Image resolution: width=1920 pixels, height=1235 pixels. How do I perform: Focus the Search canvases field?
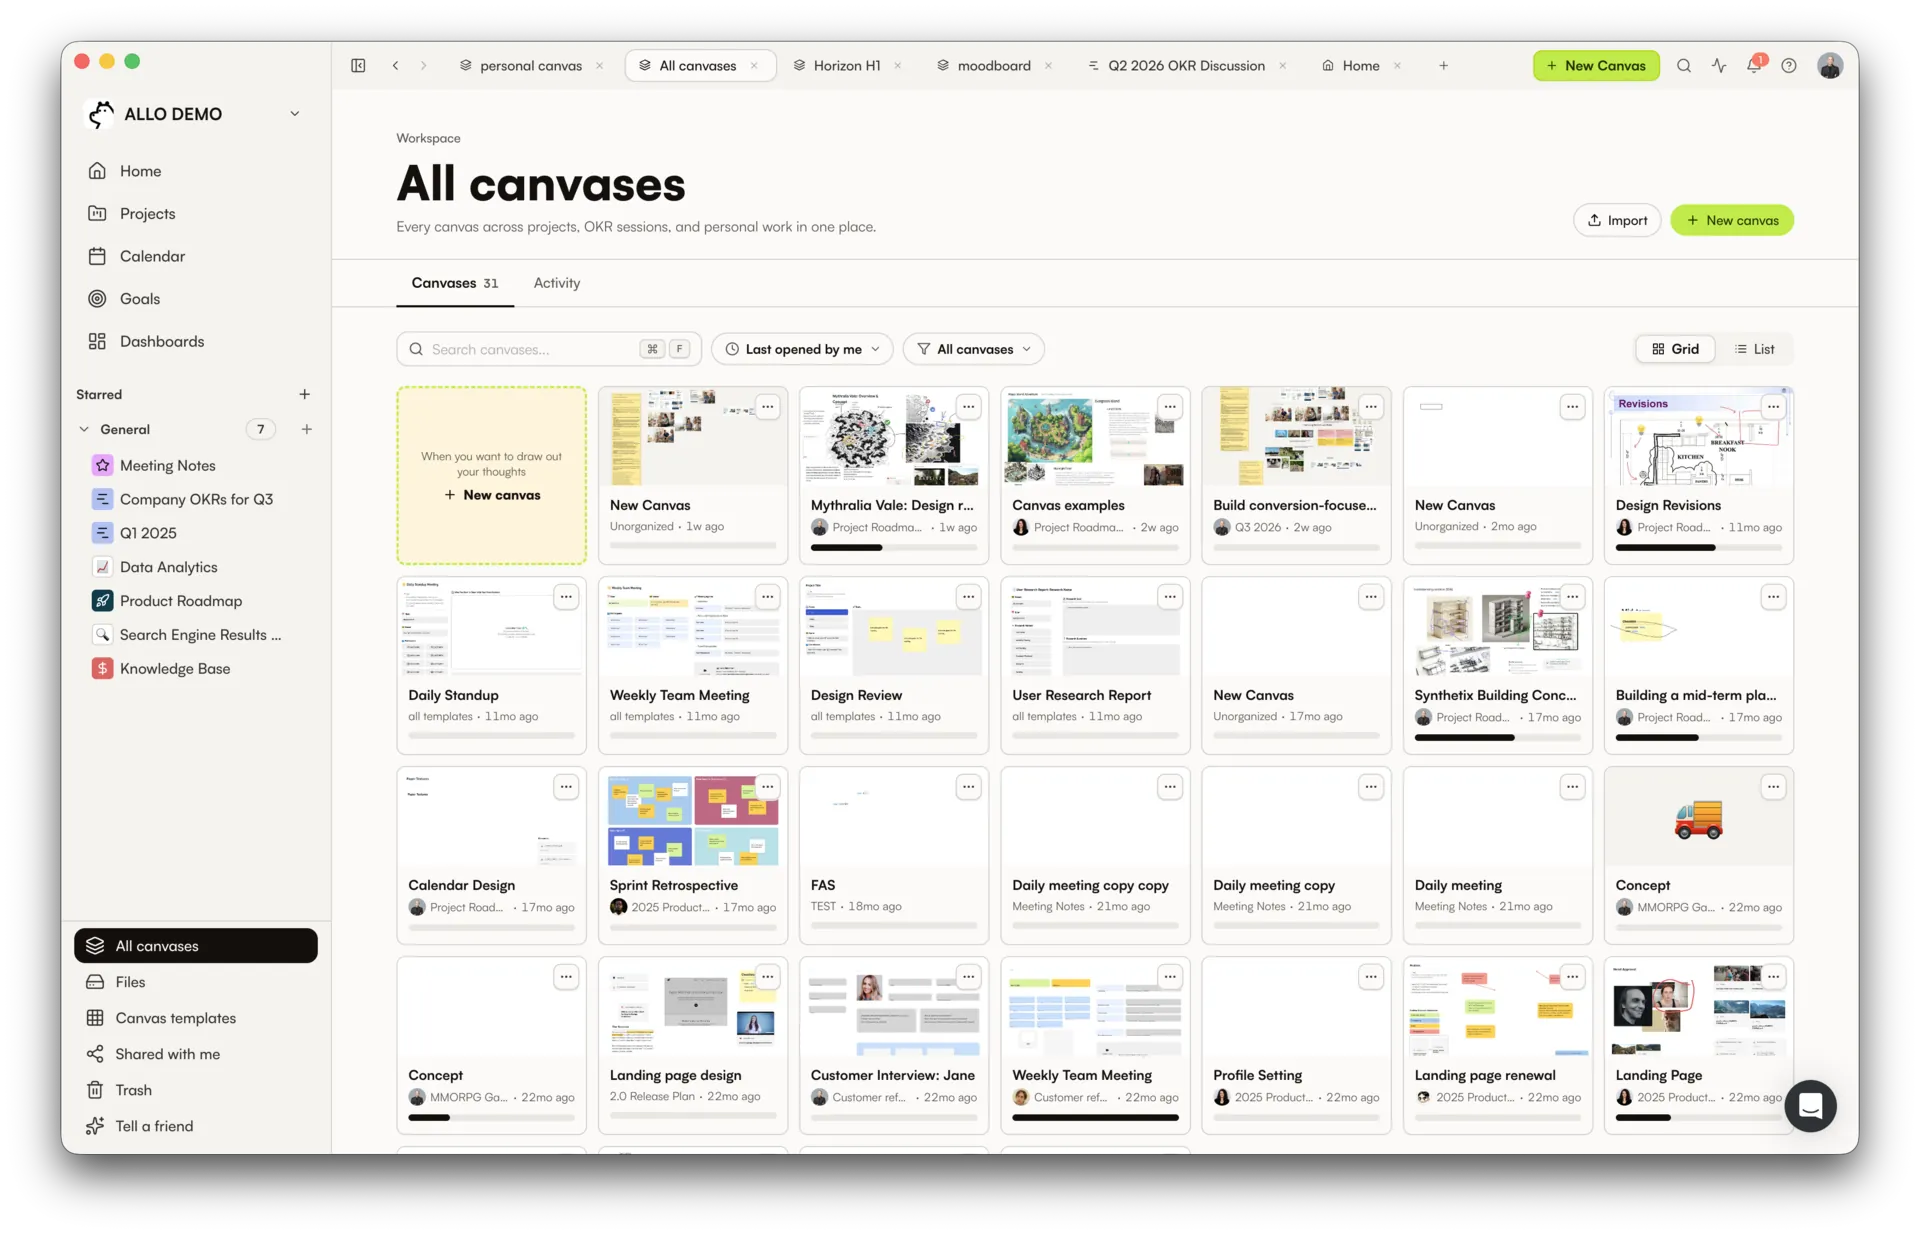[x=549, y=349]
